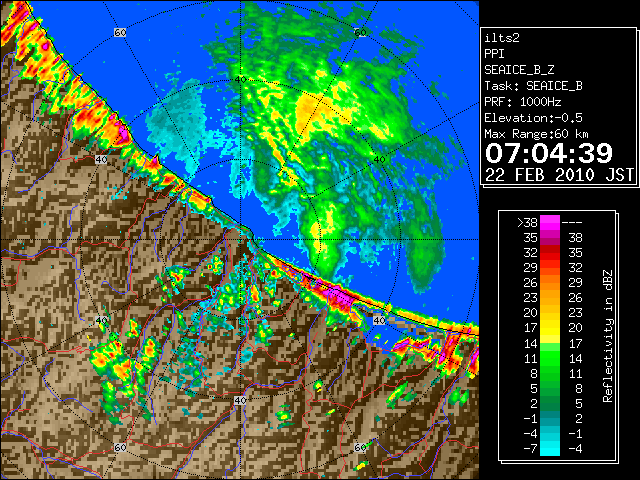640x480 pixels.
Task: Click the "-7" legend label
Action: coord(530,449)
